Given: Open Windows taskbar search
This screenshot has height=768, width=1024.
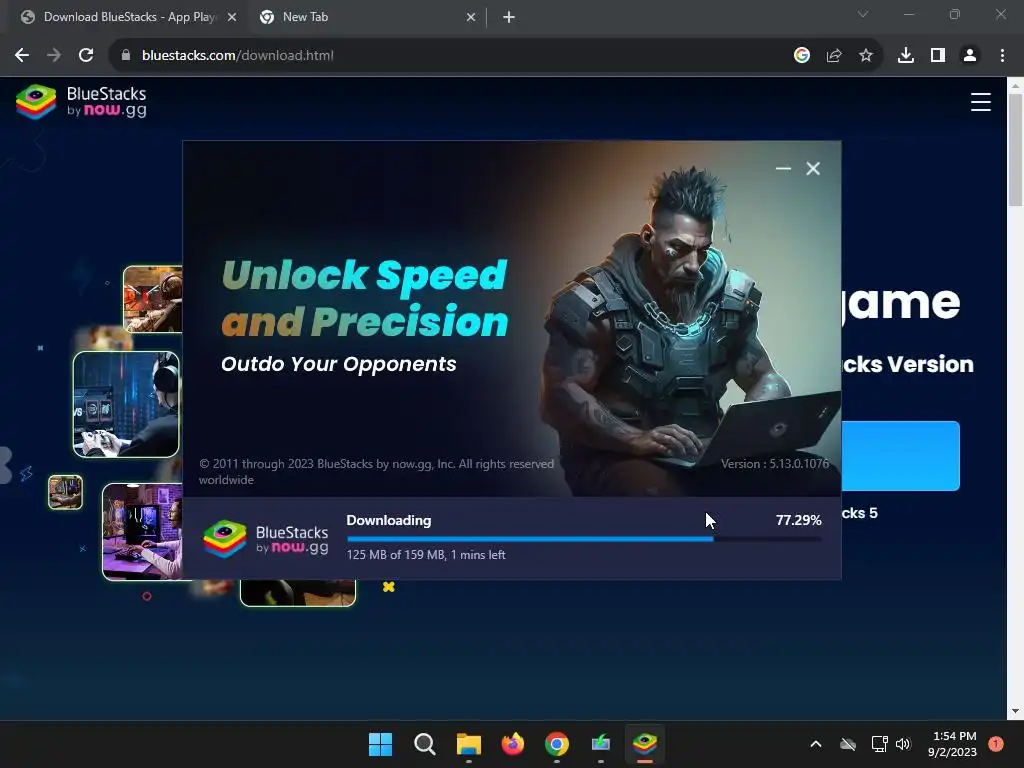Looking at the screenshot, I should [x=424, y=744].
